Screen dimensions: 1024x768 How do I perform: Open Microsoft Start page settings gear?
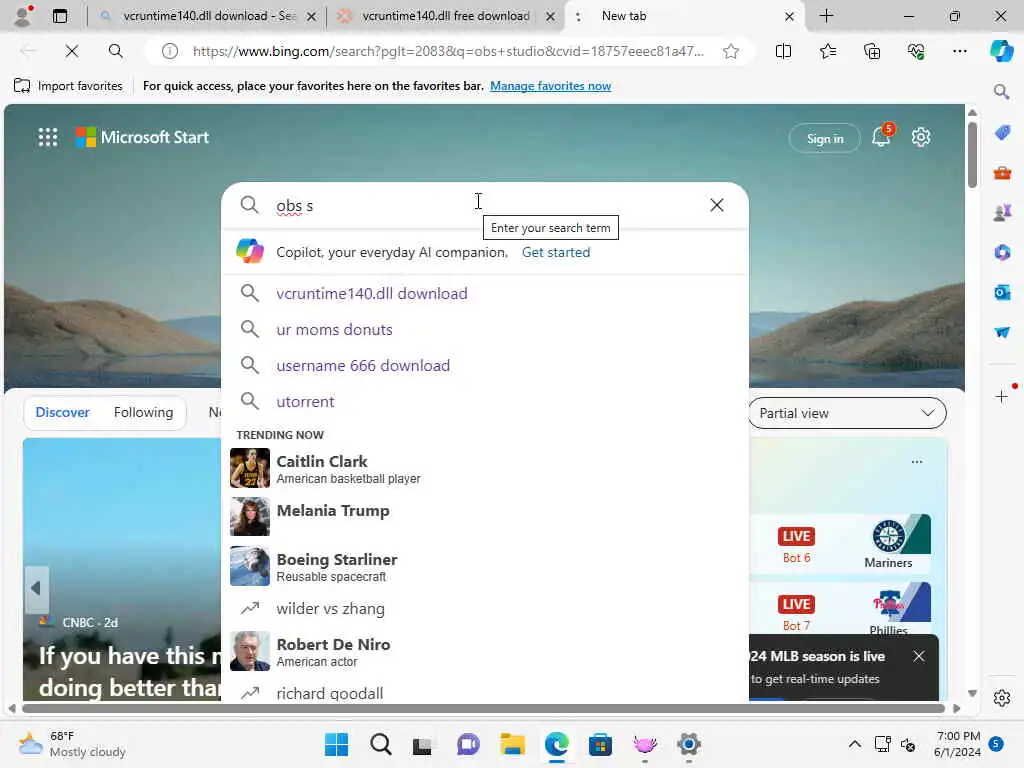pos(921,137)
